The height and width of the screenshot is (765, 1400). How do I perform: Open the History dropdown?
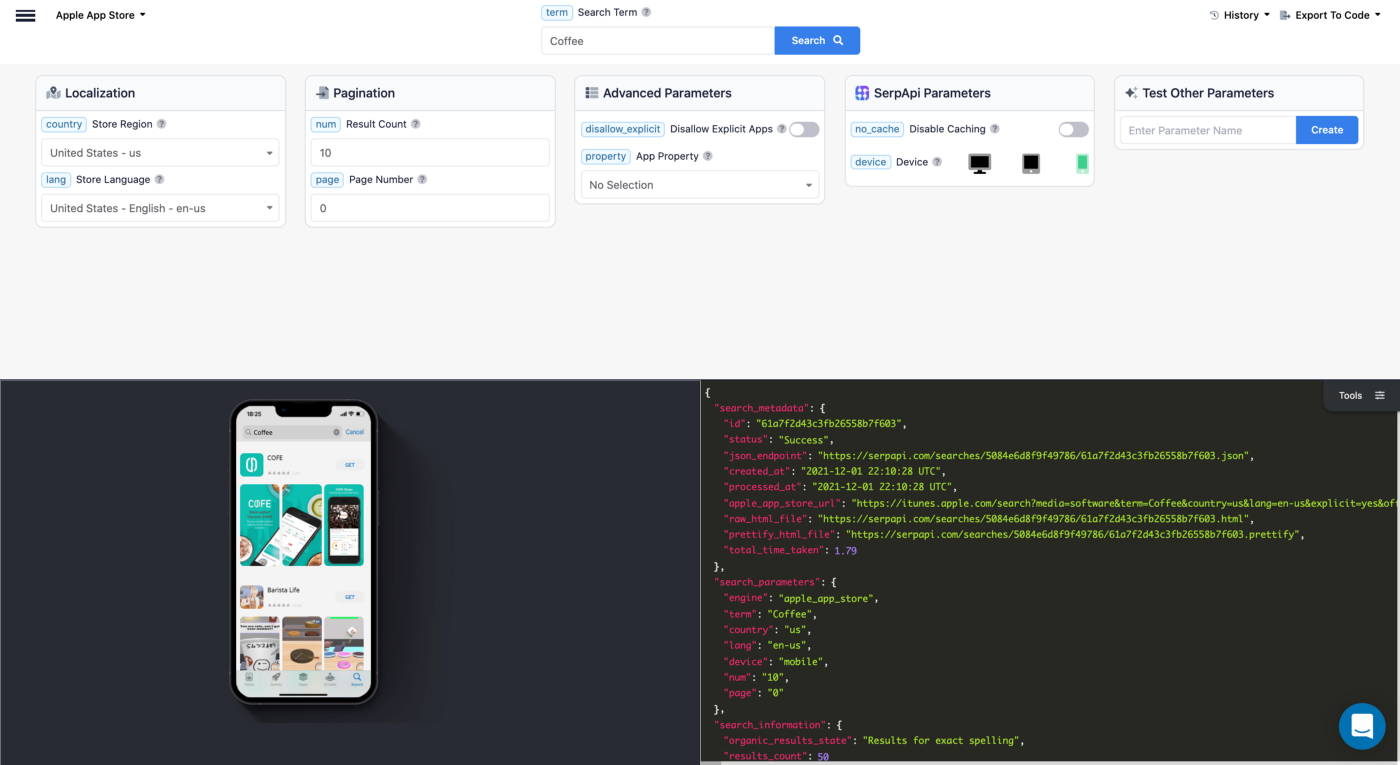tap(1240, 15)
